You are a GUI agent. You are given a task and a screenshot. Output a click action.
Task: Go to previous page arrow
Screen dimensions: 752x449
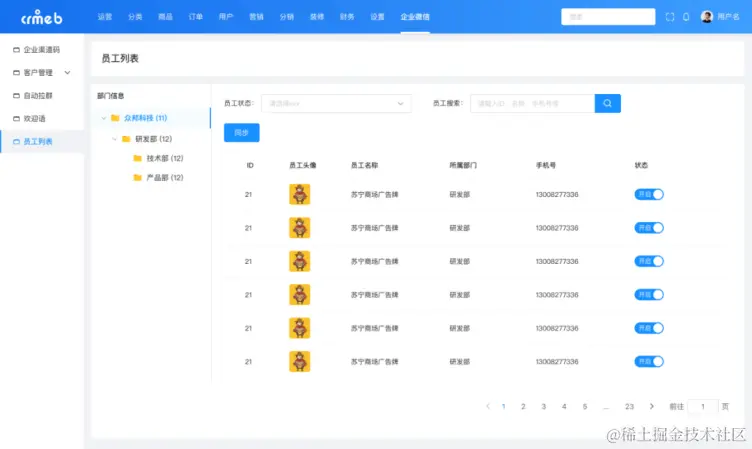pos(488,406)
